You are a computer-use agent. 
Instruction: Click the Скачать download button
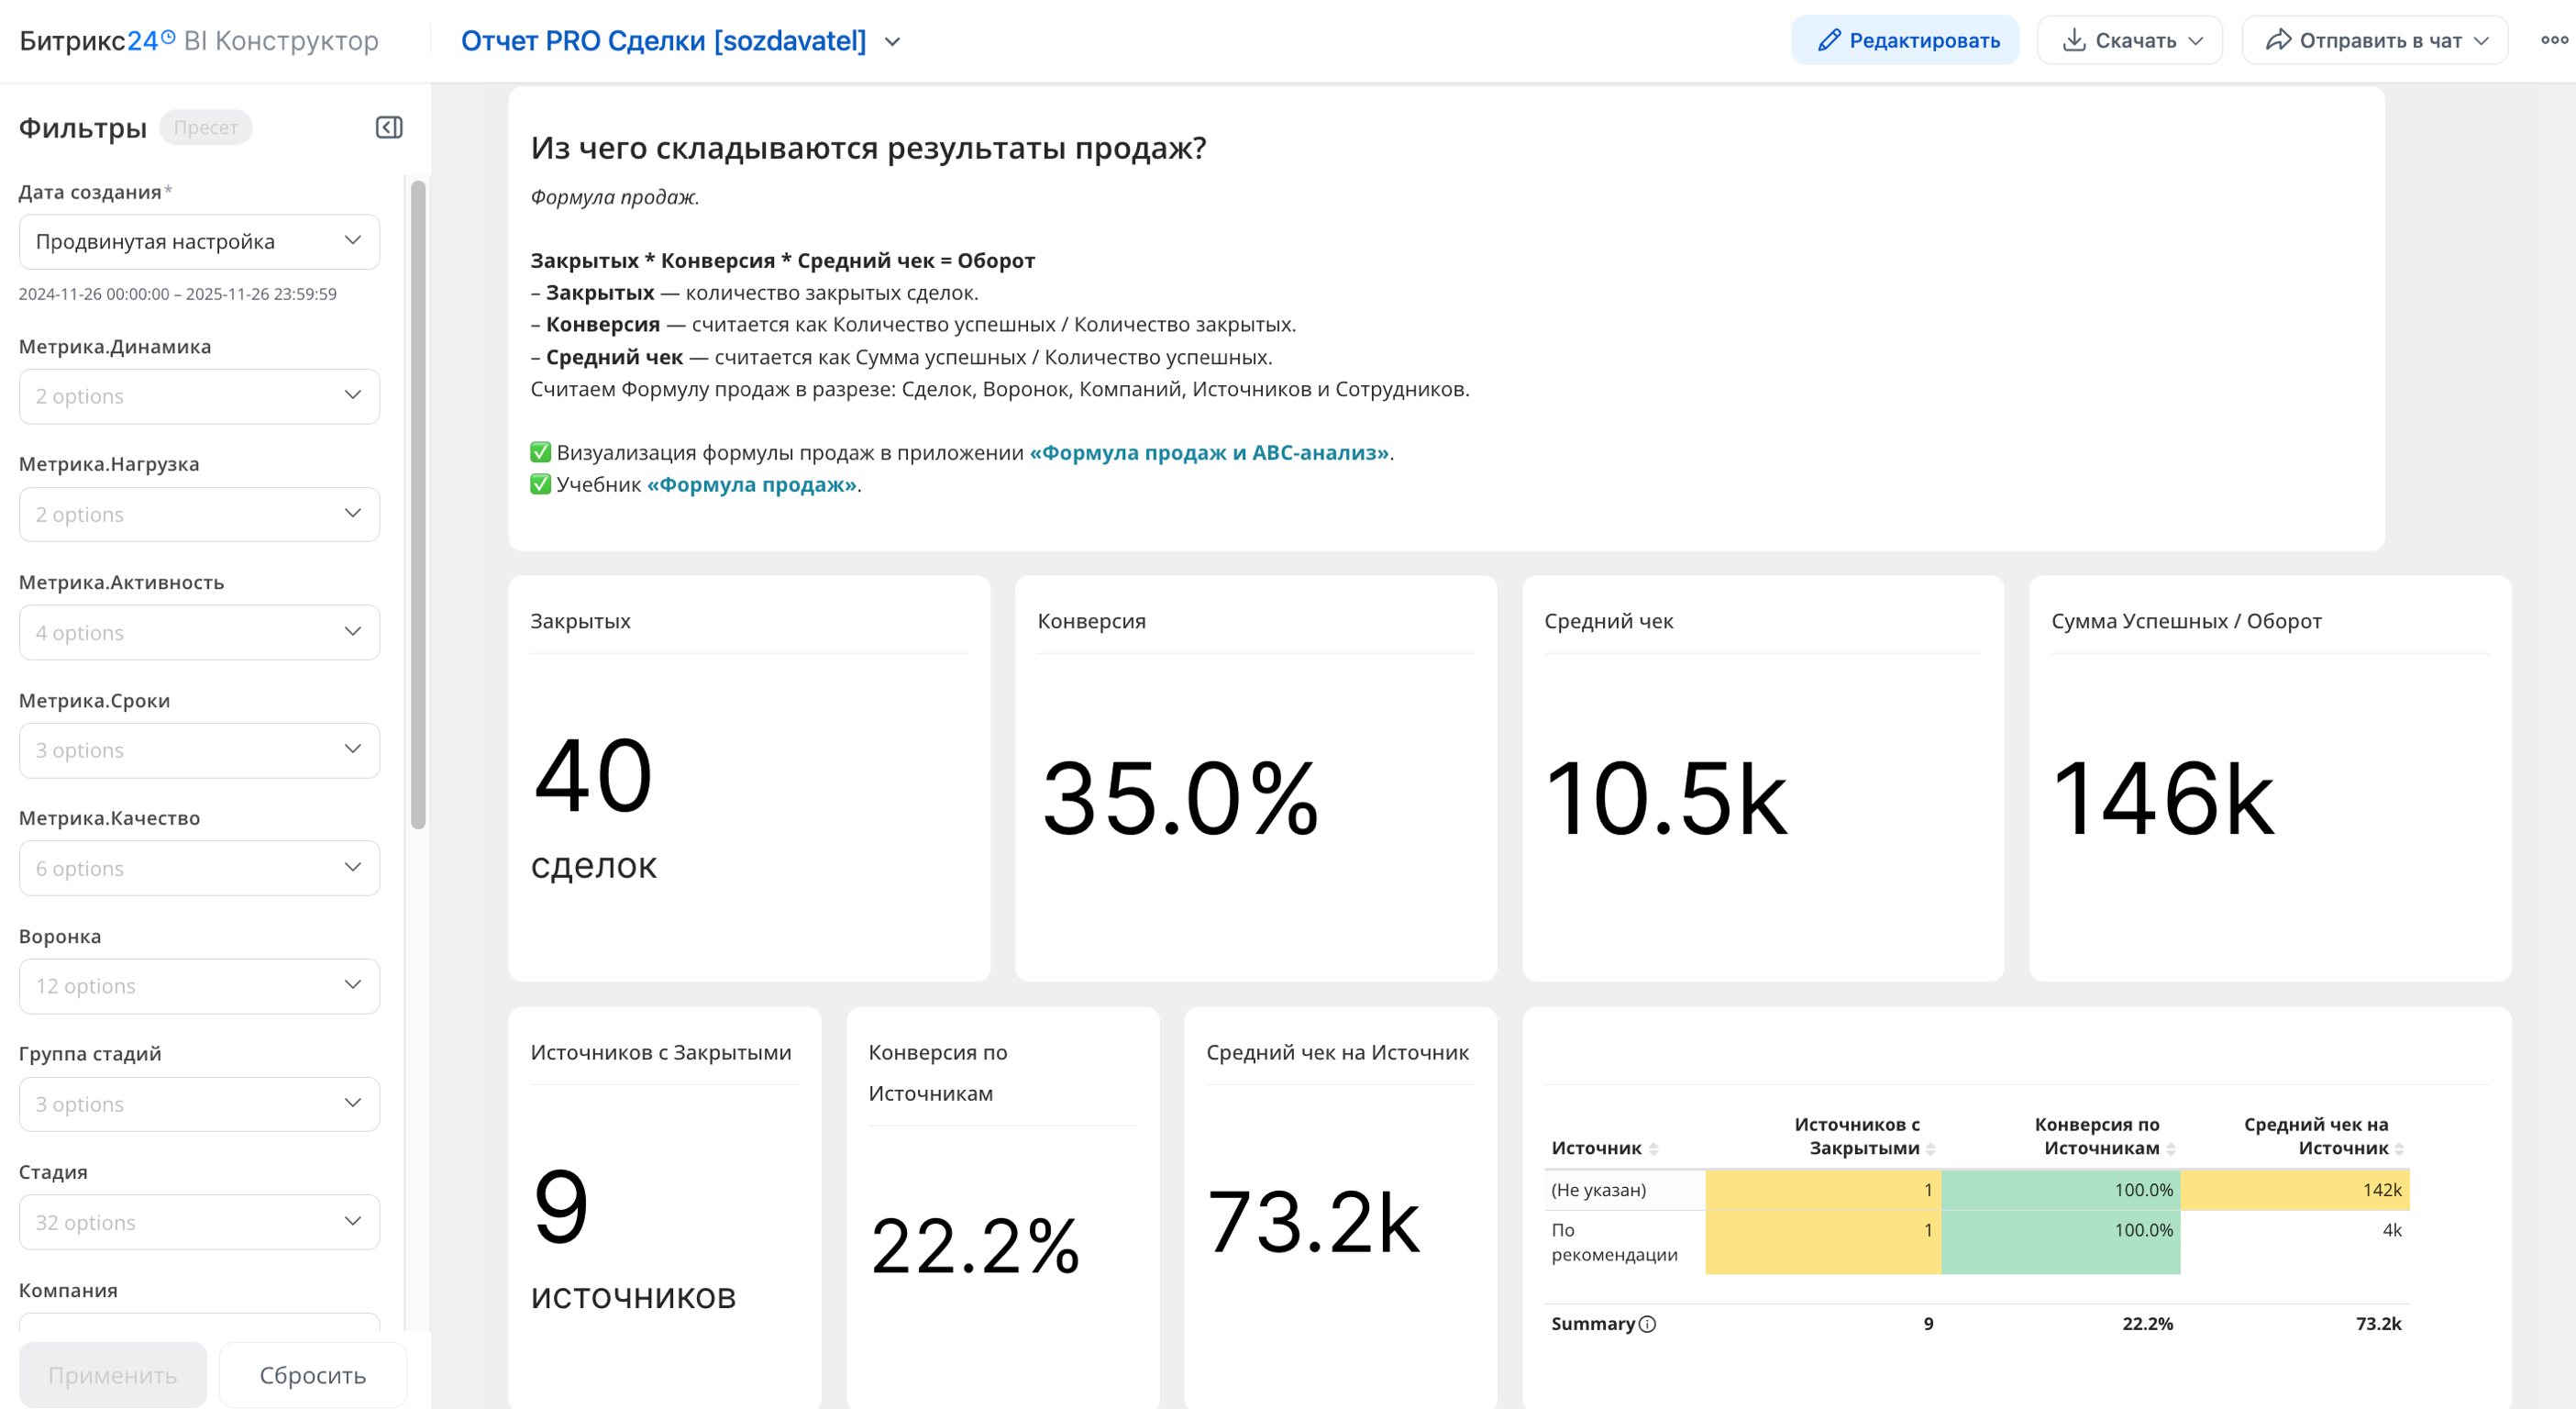point(2130,40)
